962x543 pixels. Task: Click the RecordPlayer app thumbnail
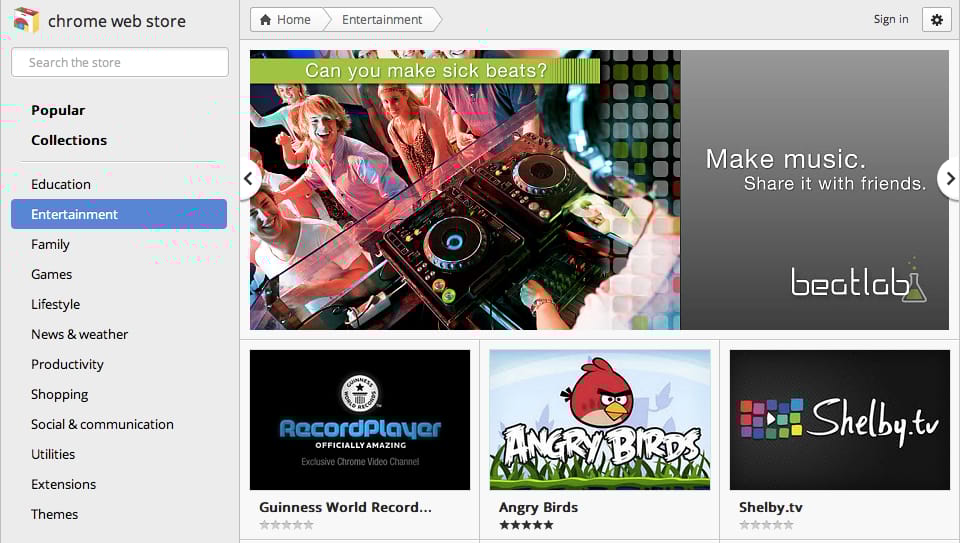(360, 420)
